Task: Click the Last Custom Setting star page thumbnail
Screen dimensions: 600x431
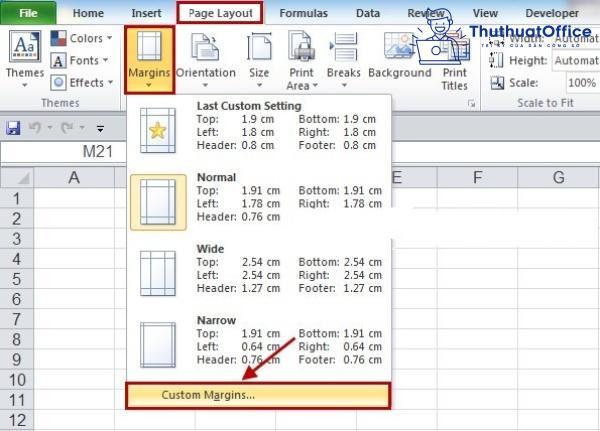Action: [x=158, y=131]
